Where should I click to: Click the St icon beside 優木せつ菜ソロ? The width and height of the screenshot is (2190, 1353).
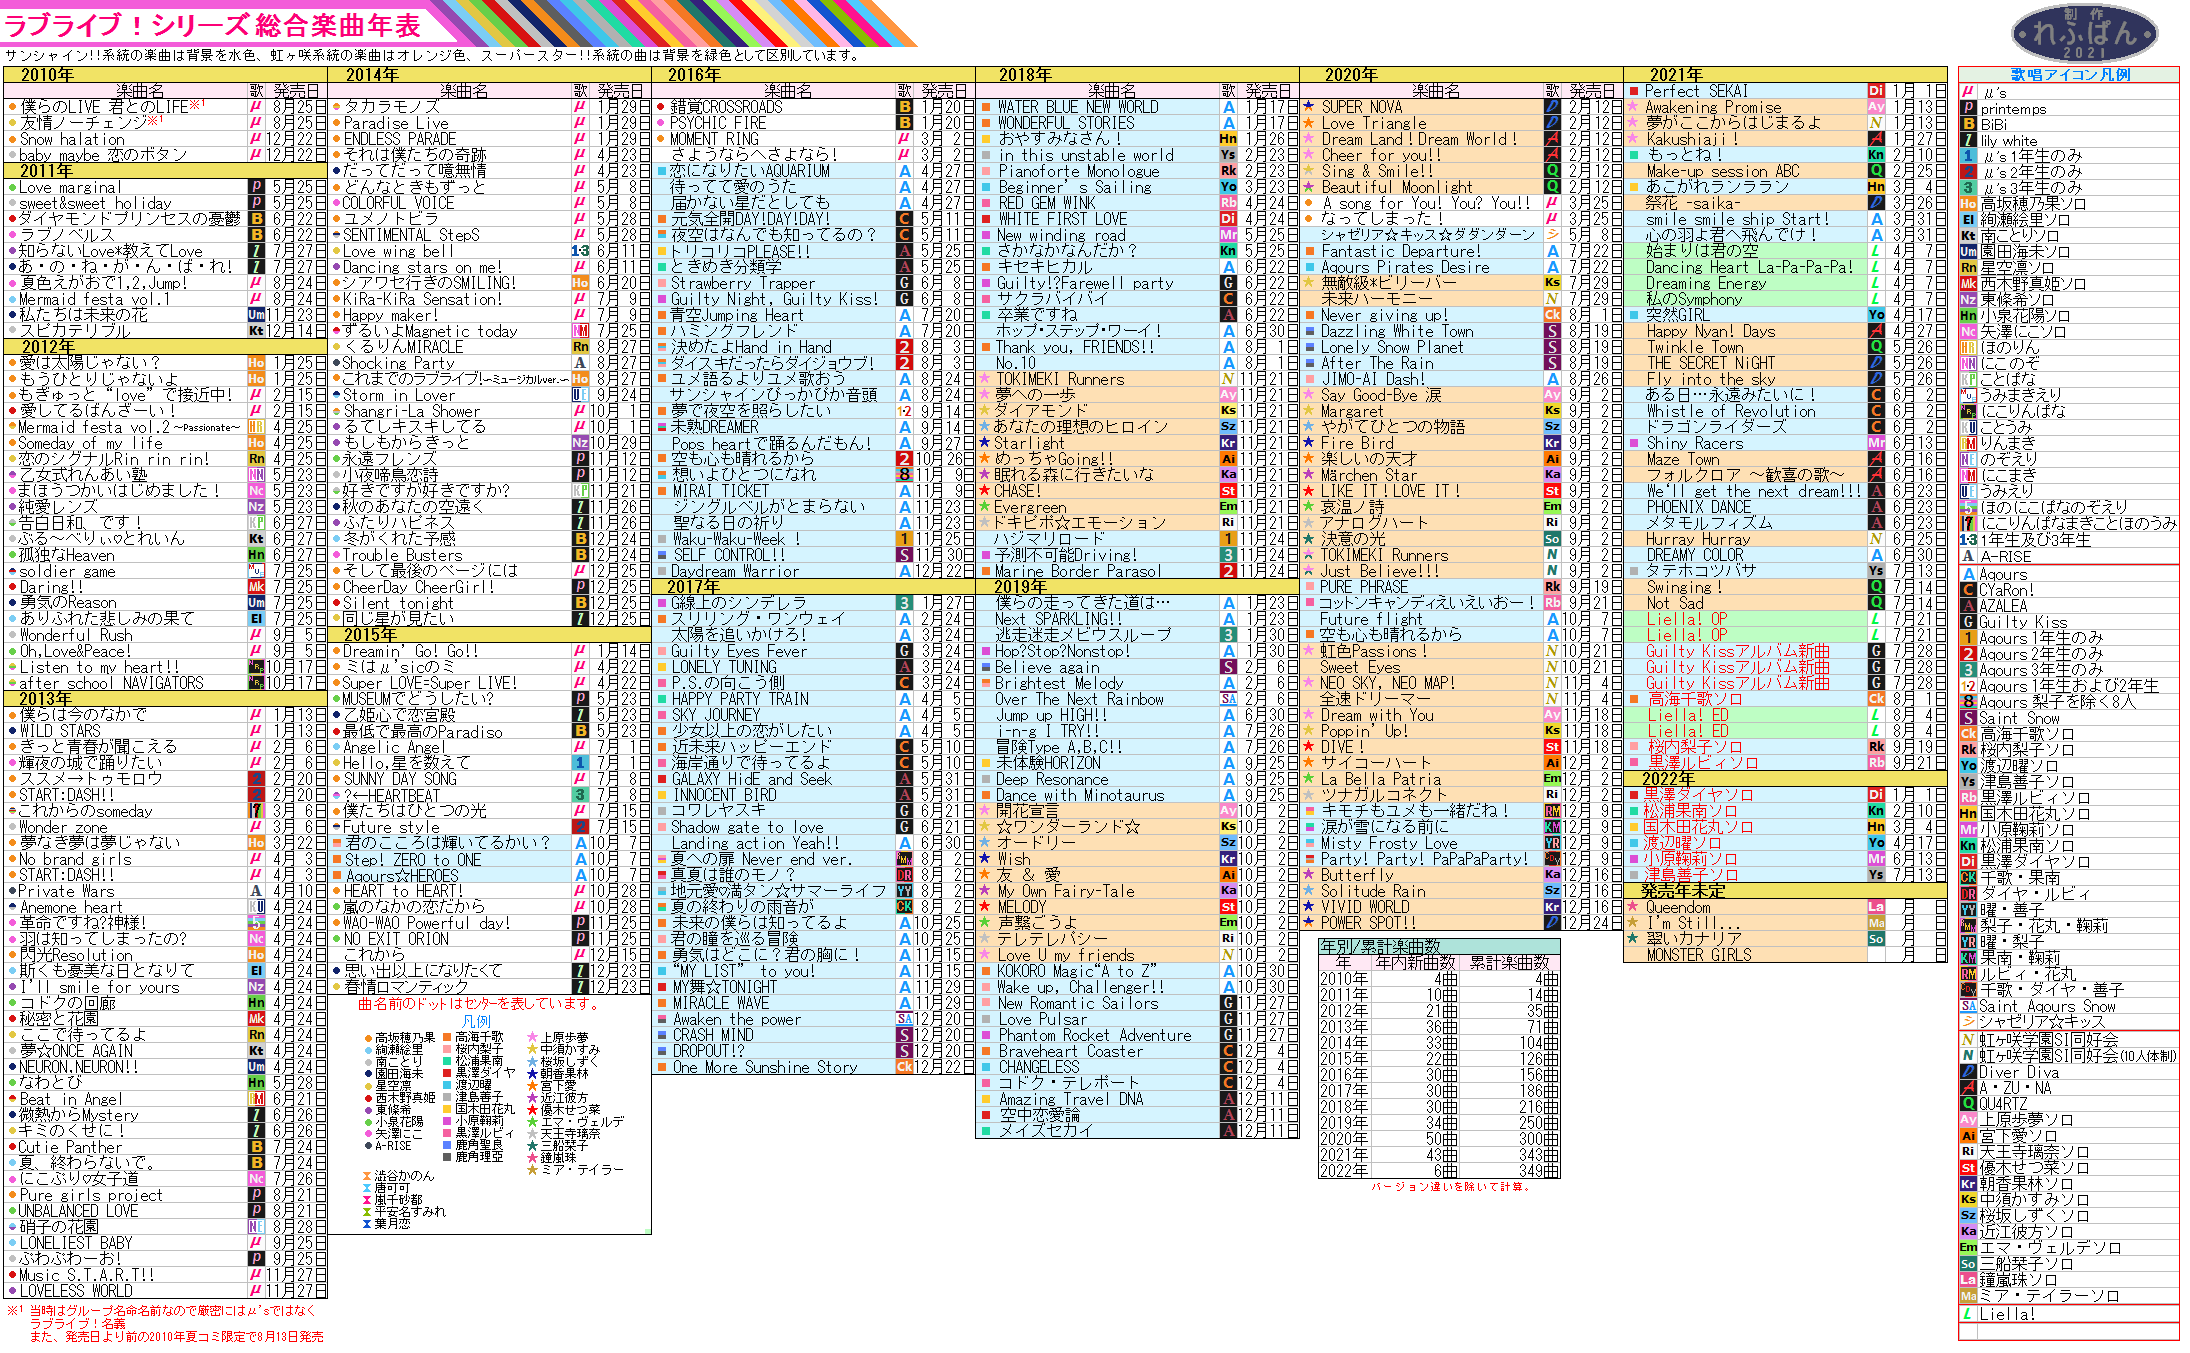(x=1967, y=1167)
